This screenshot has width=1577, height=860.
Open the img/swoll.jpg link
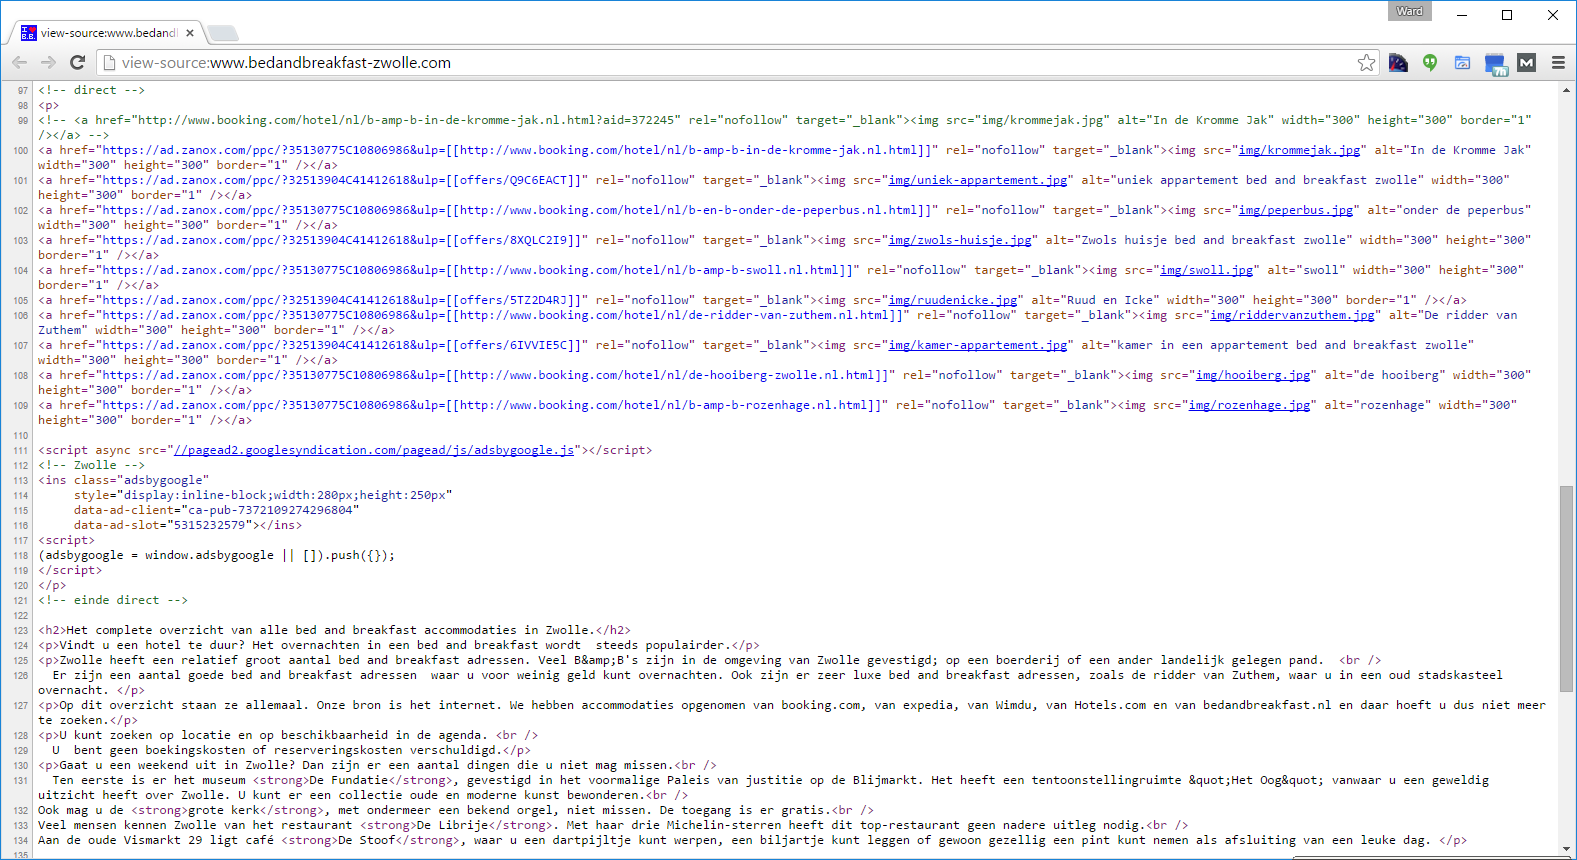tap(1206, 270)
